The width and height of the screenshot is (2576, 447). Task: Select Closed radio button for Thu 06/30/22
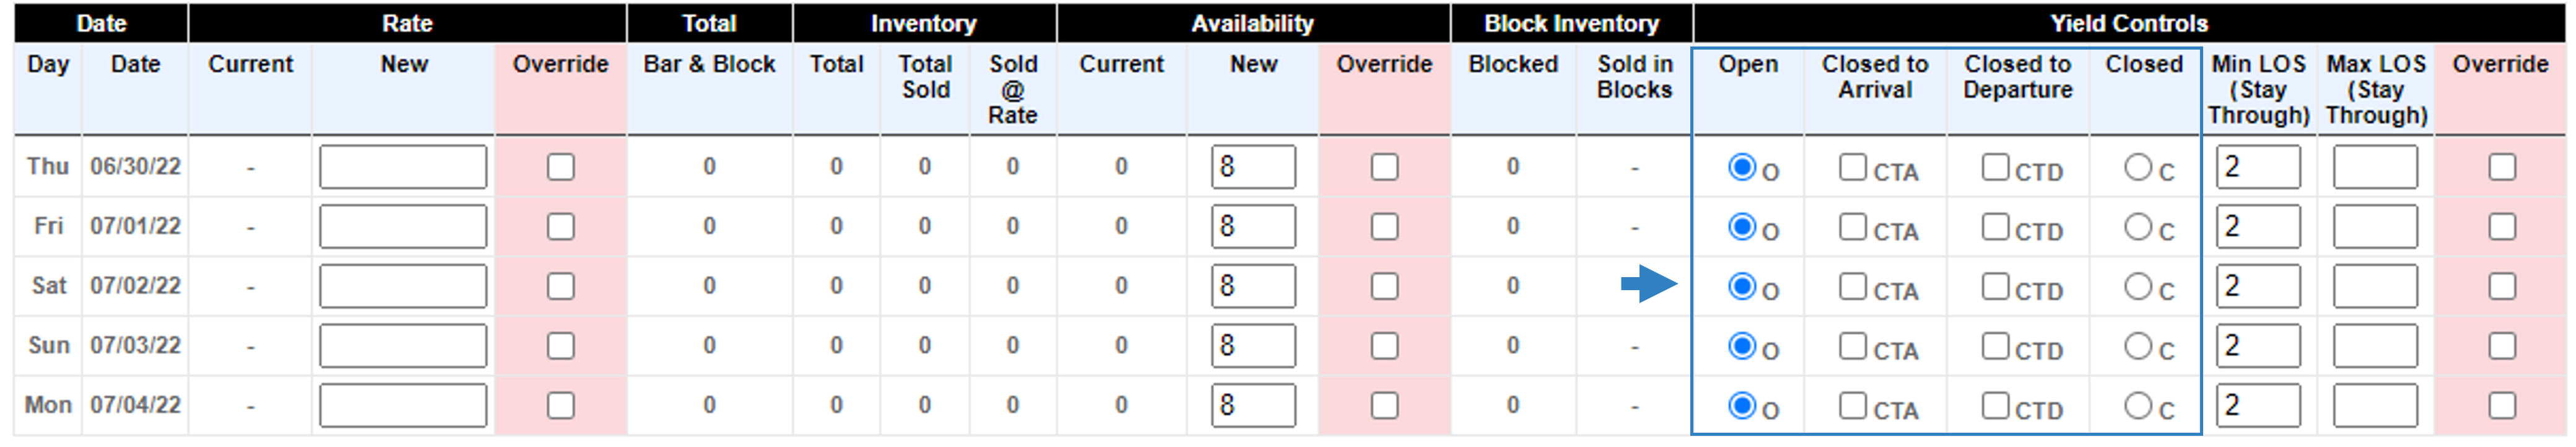coord(2137,167)
